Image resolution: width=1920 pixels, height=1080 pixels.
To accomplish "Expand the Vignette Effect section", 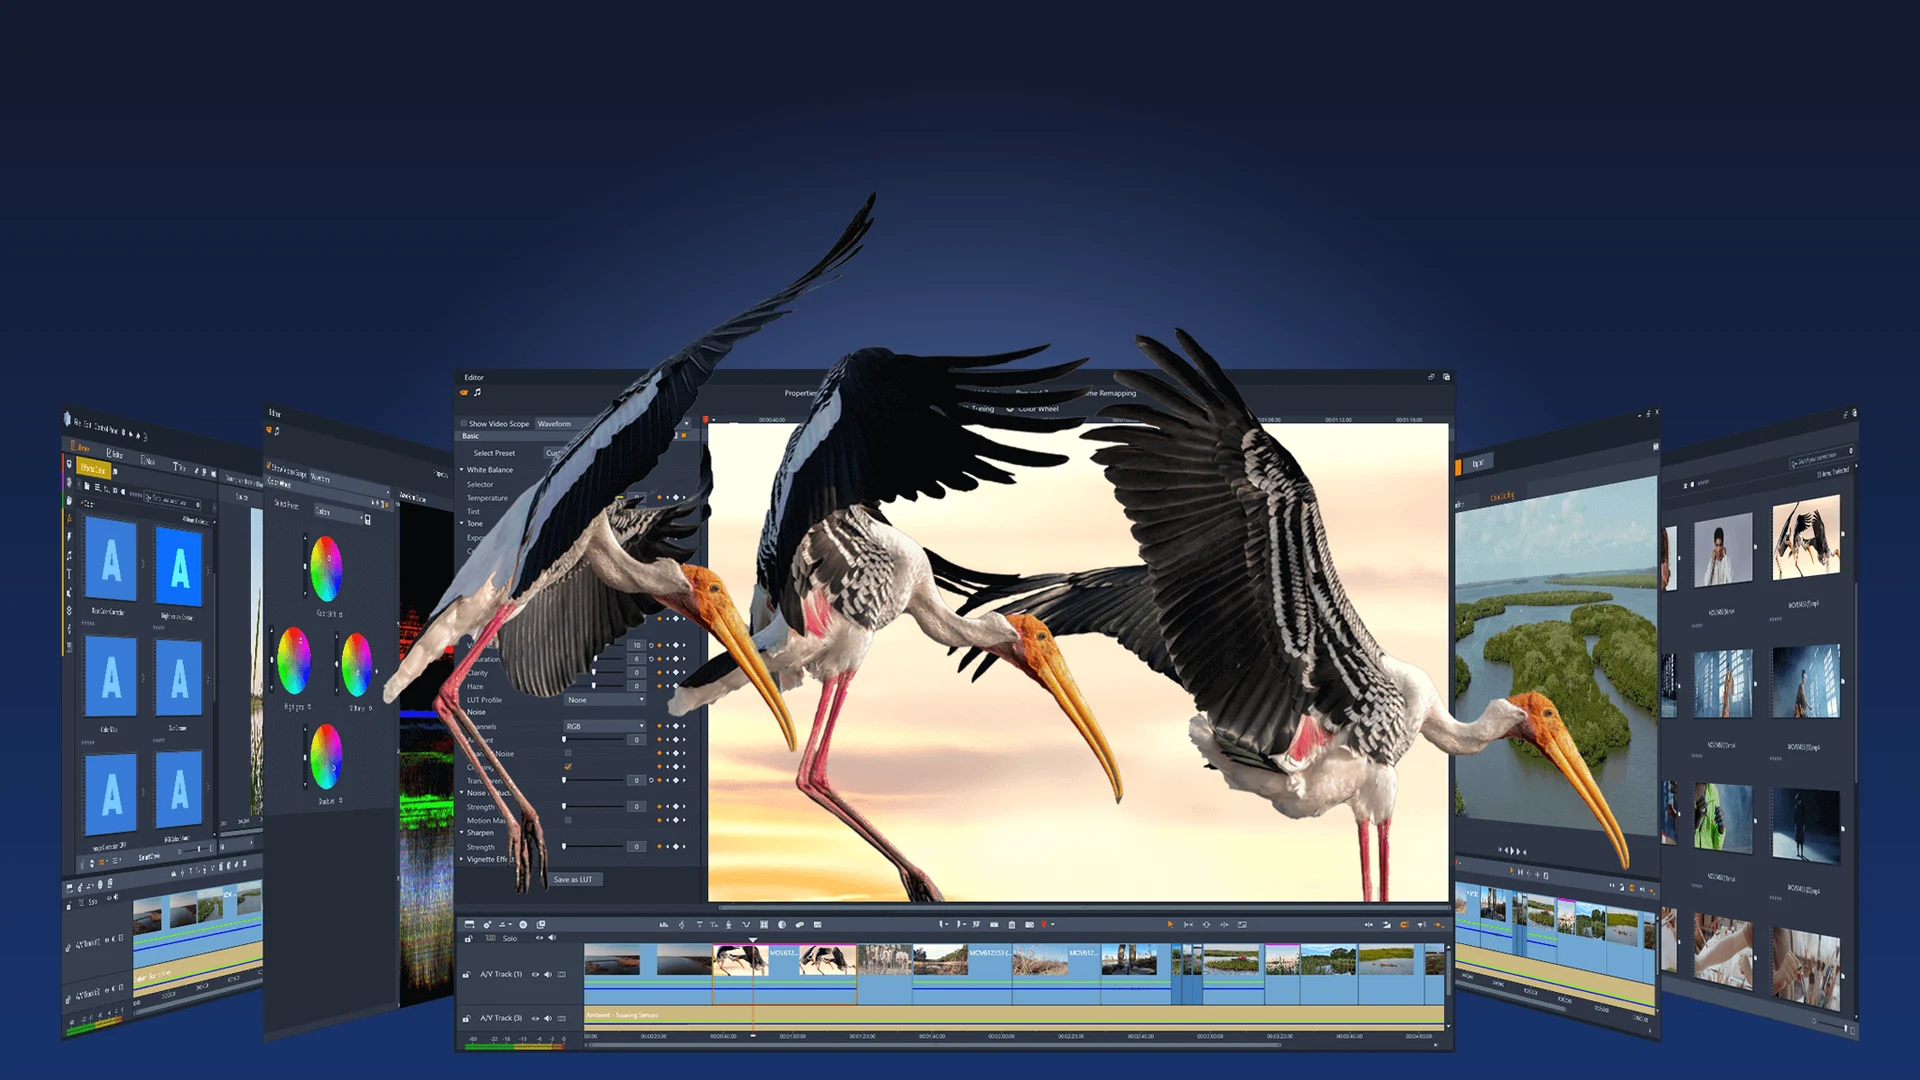I will tap(461, 859).
